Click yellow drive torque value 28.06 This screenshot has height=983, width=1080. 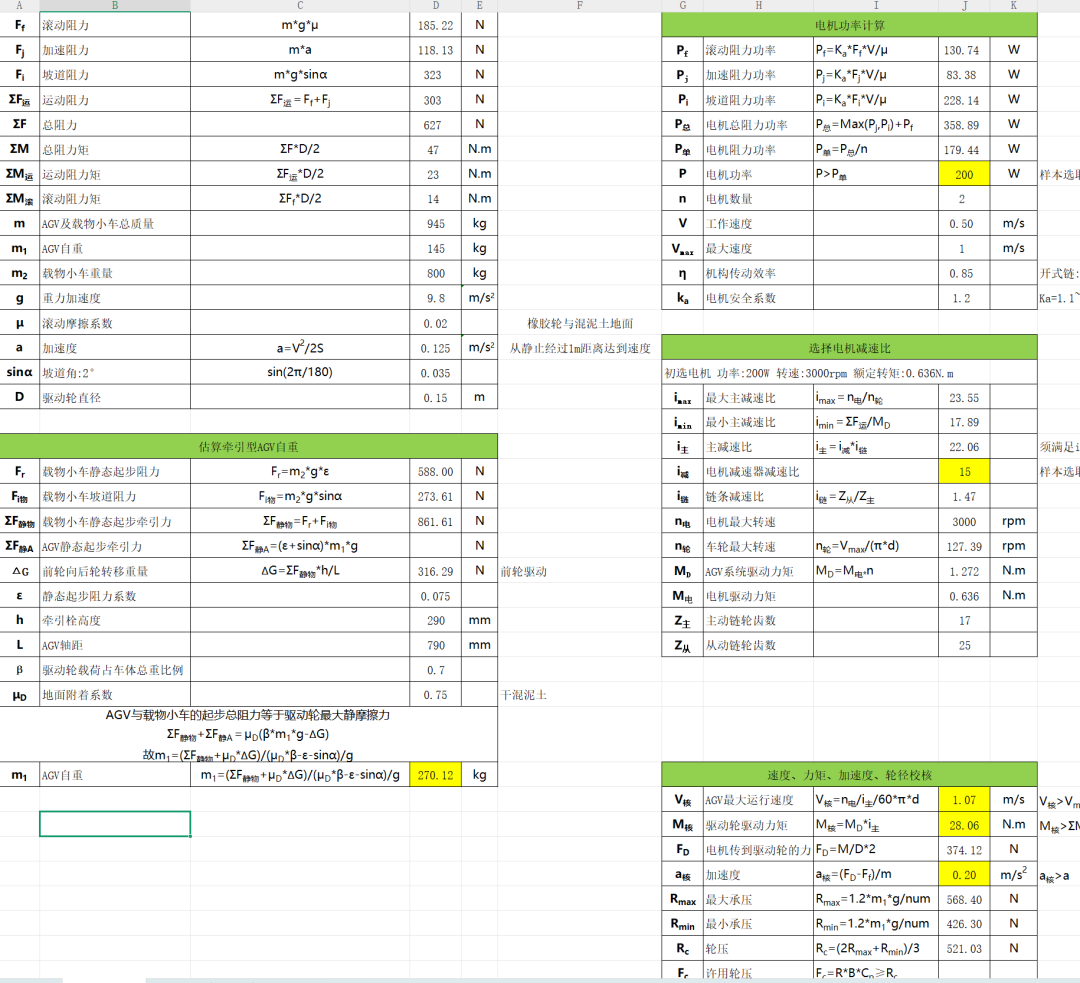(x=964, y=825)
